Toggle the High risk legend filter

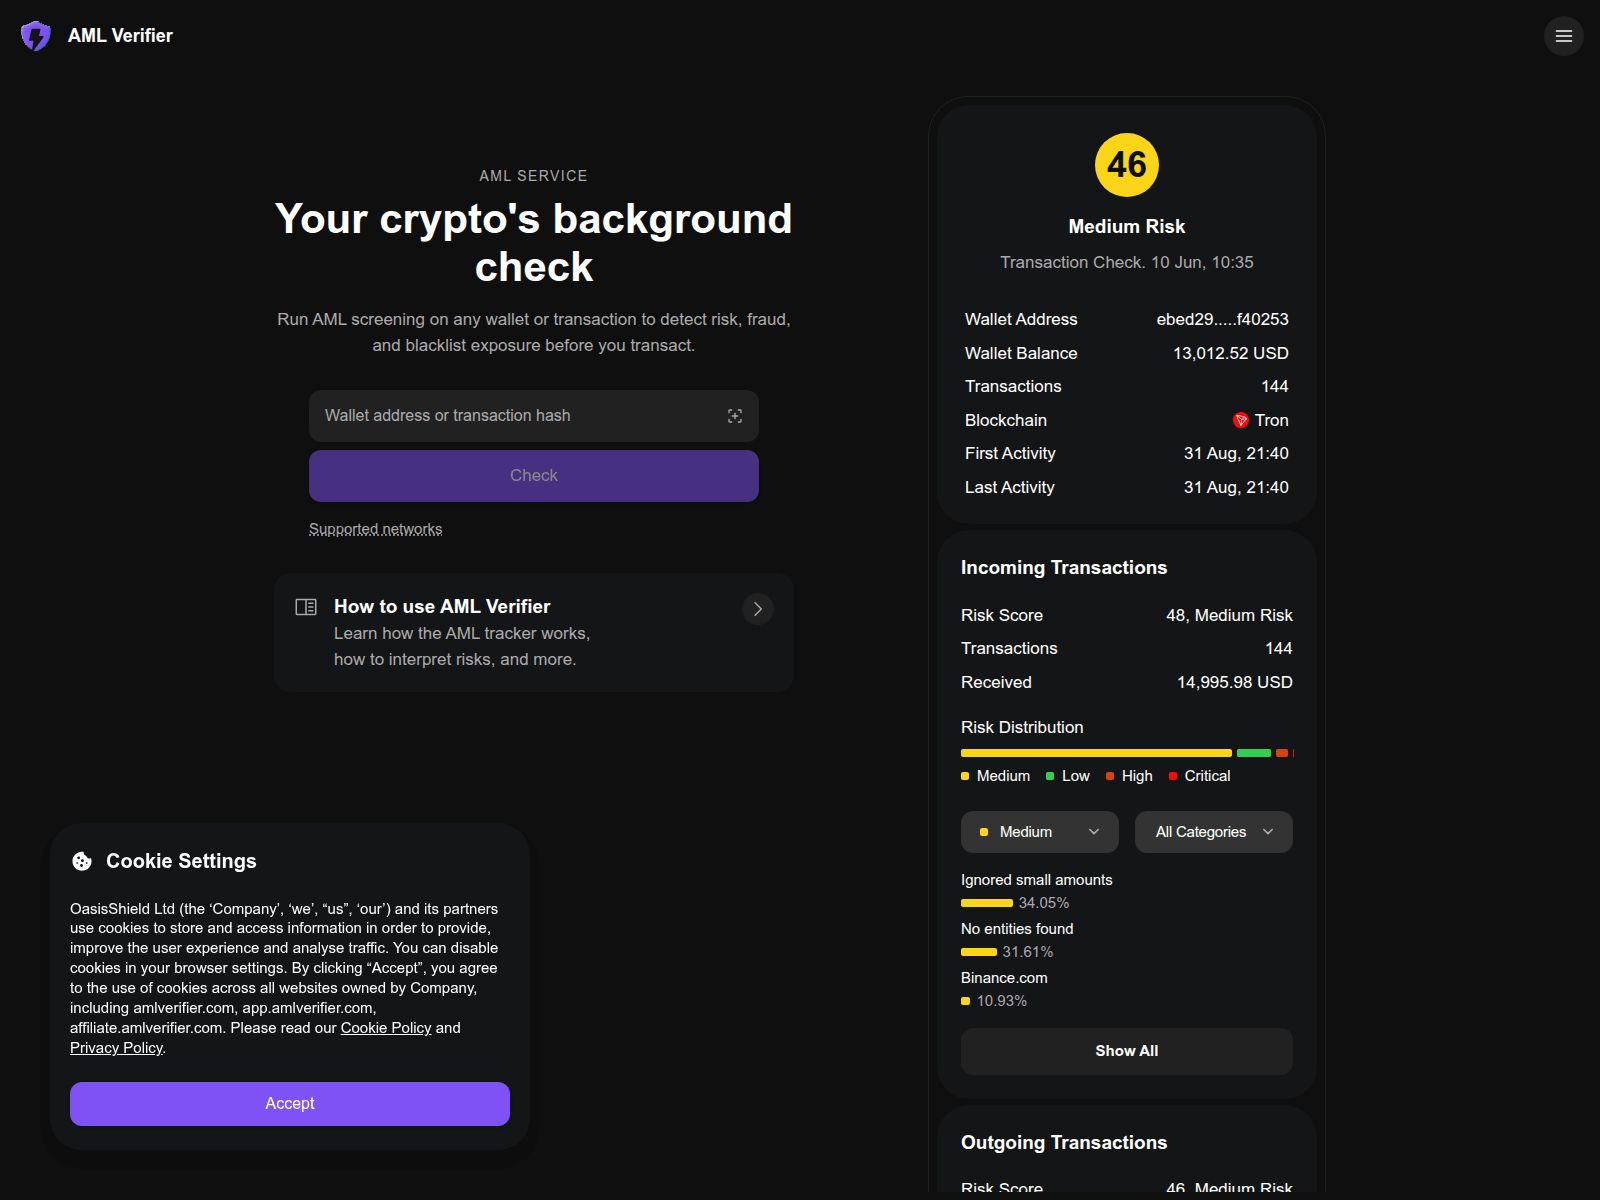(1128, 776)
